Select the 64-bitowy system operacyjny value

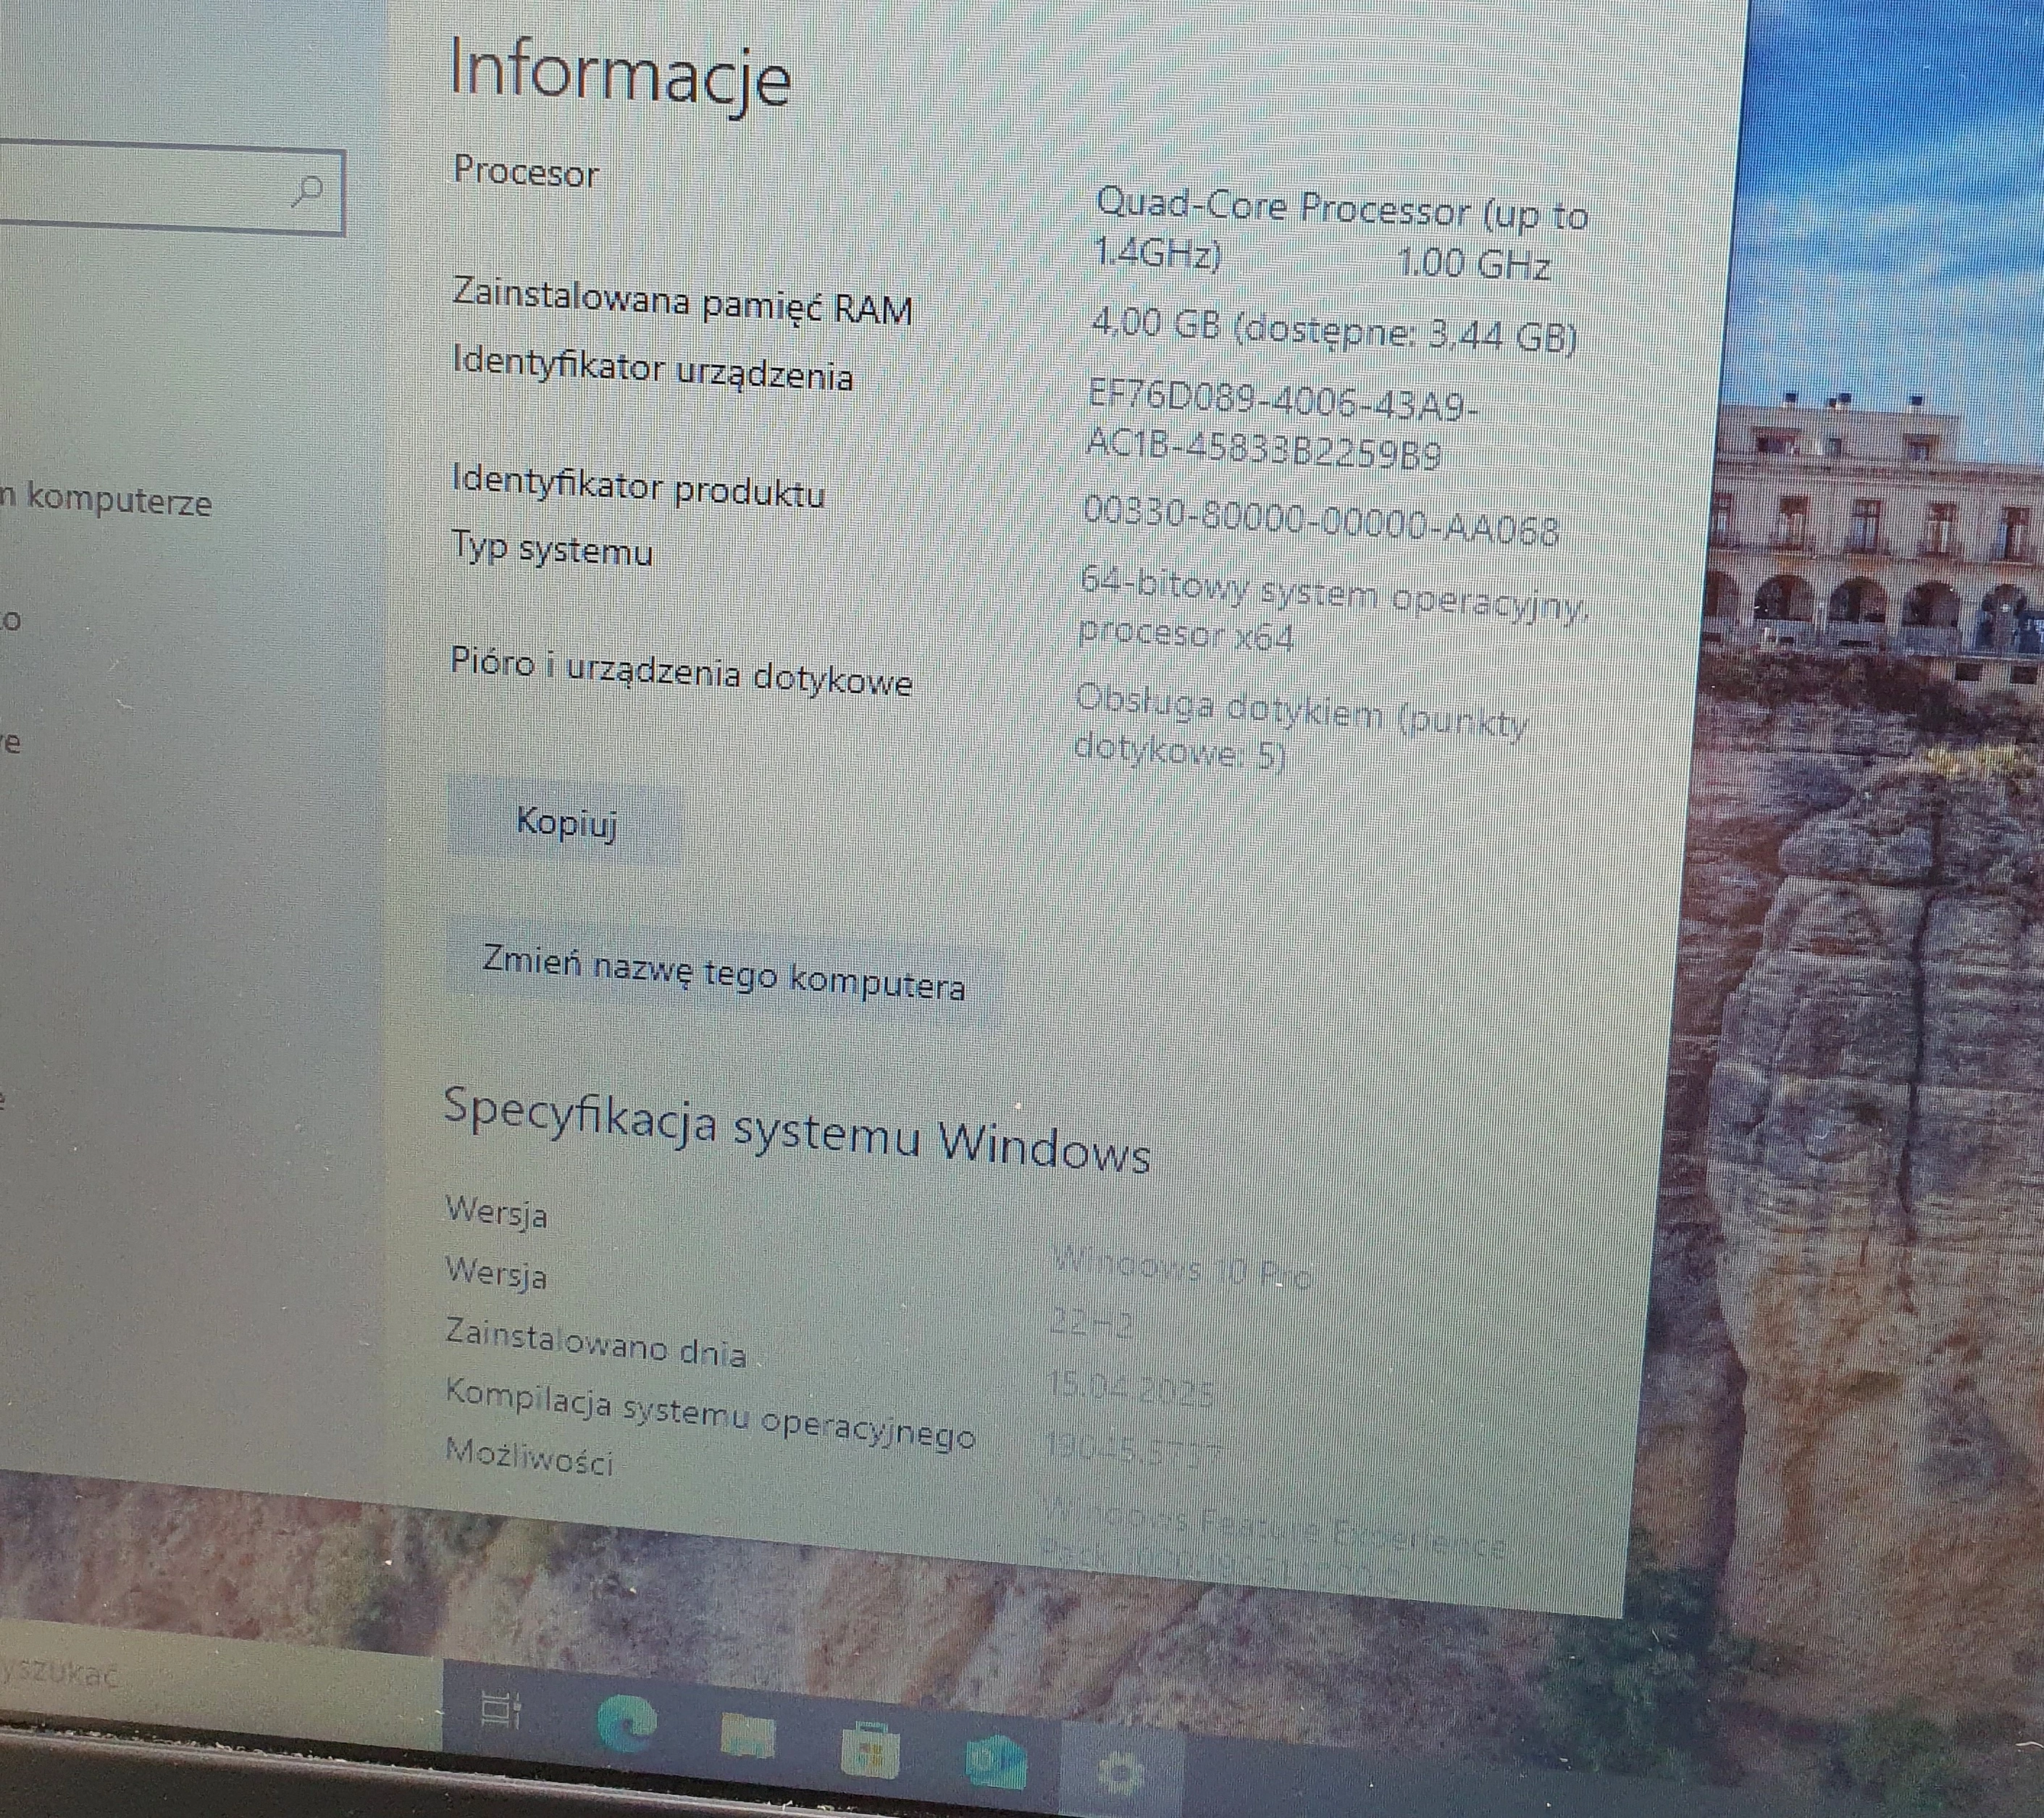1333,608
